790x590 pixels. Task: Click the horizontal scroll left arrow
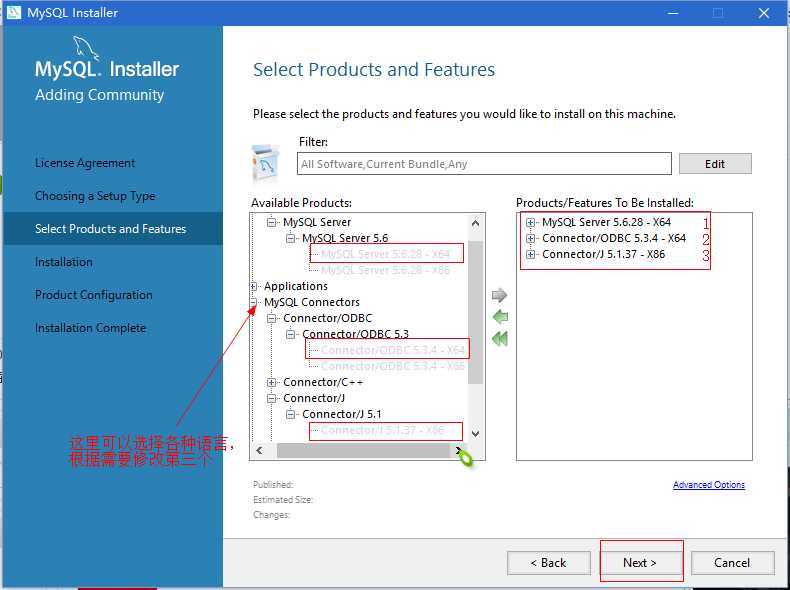(259, 450)
